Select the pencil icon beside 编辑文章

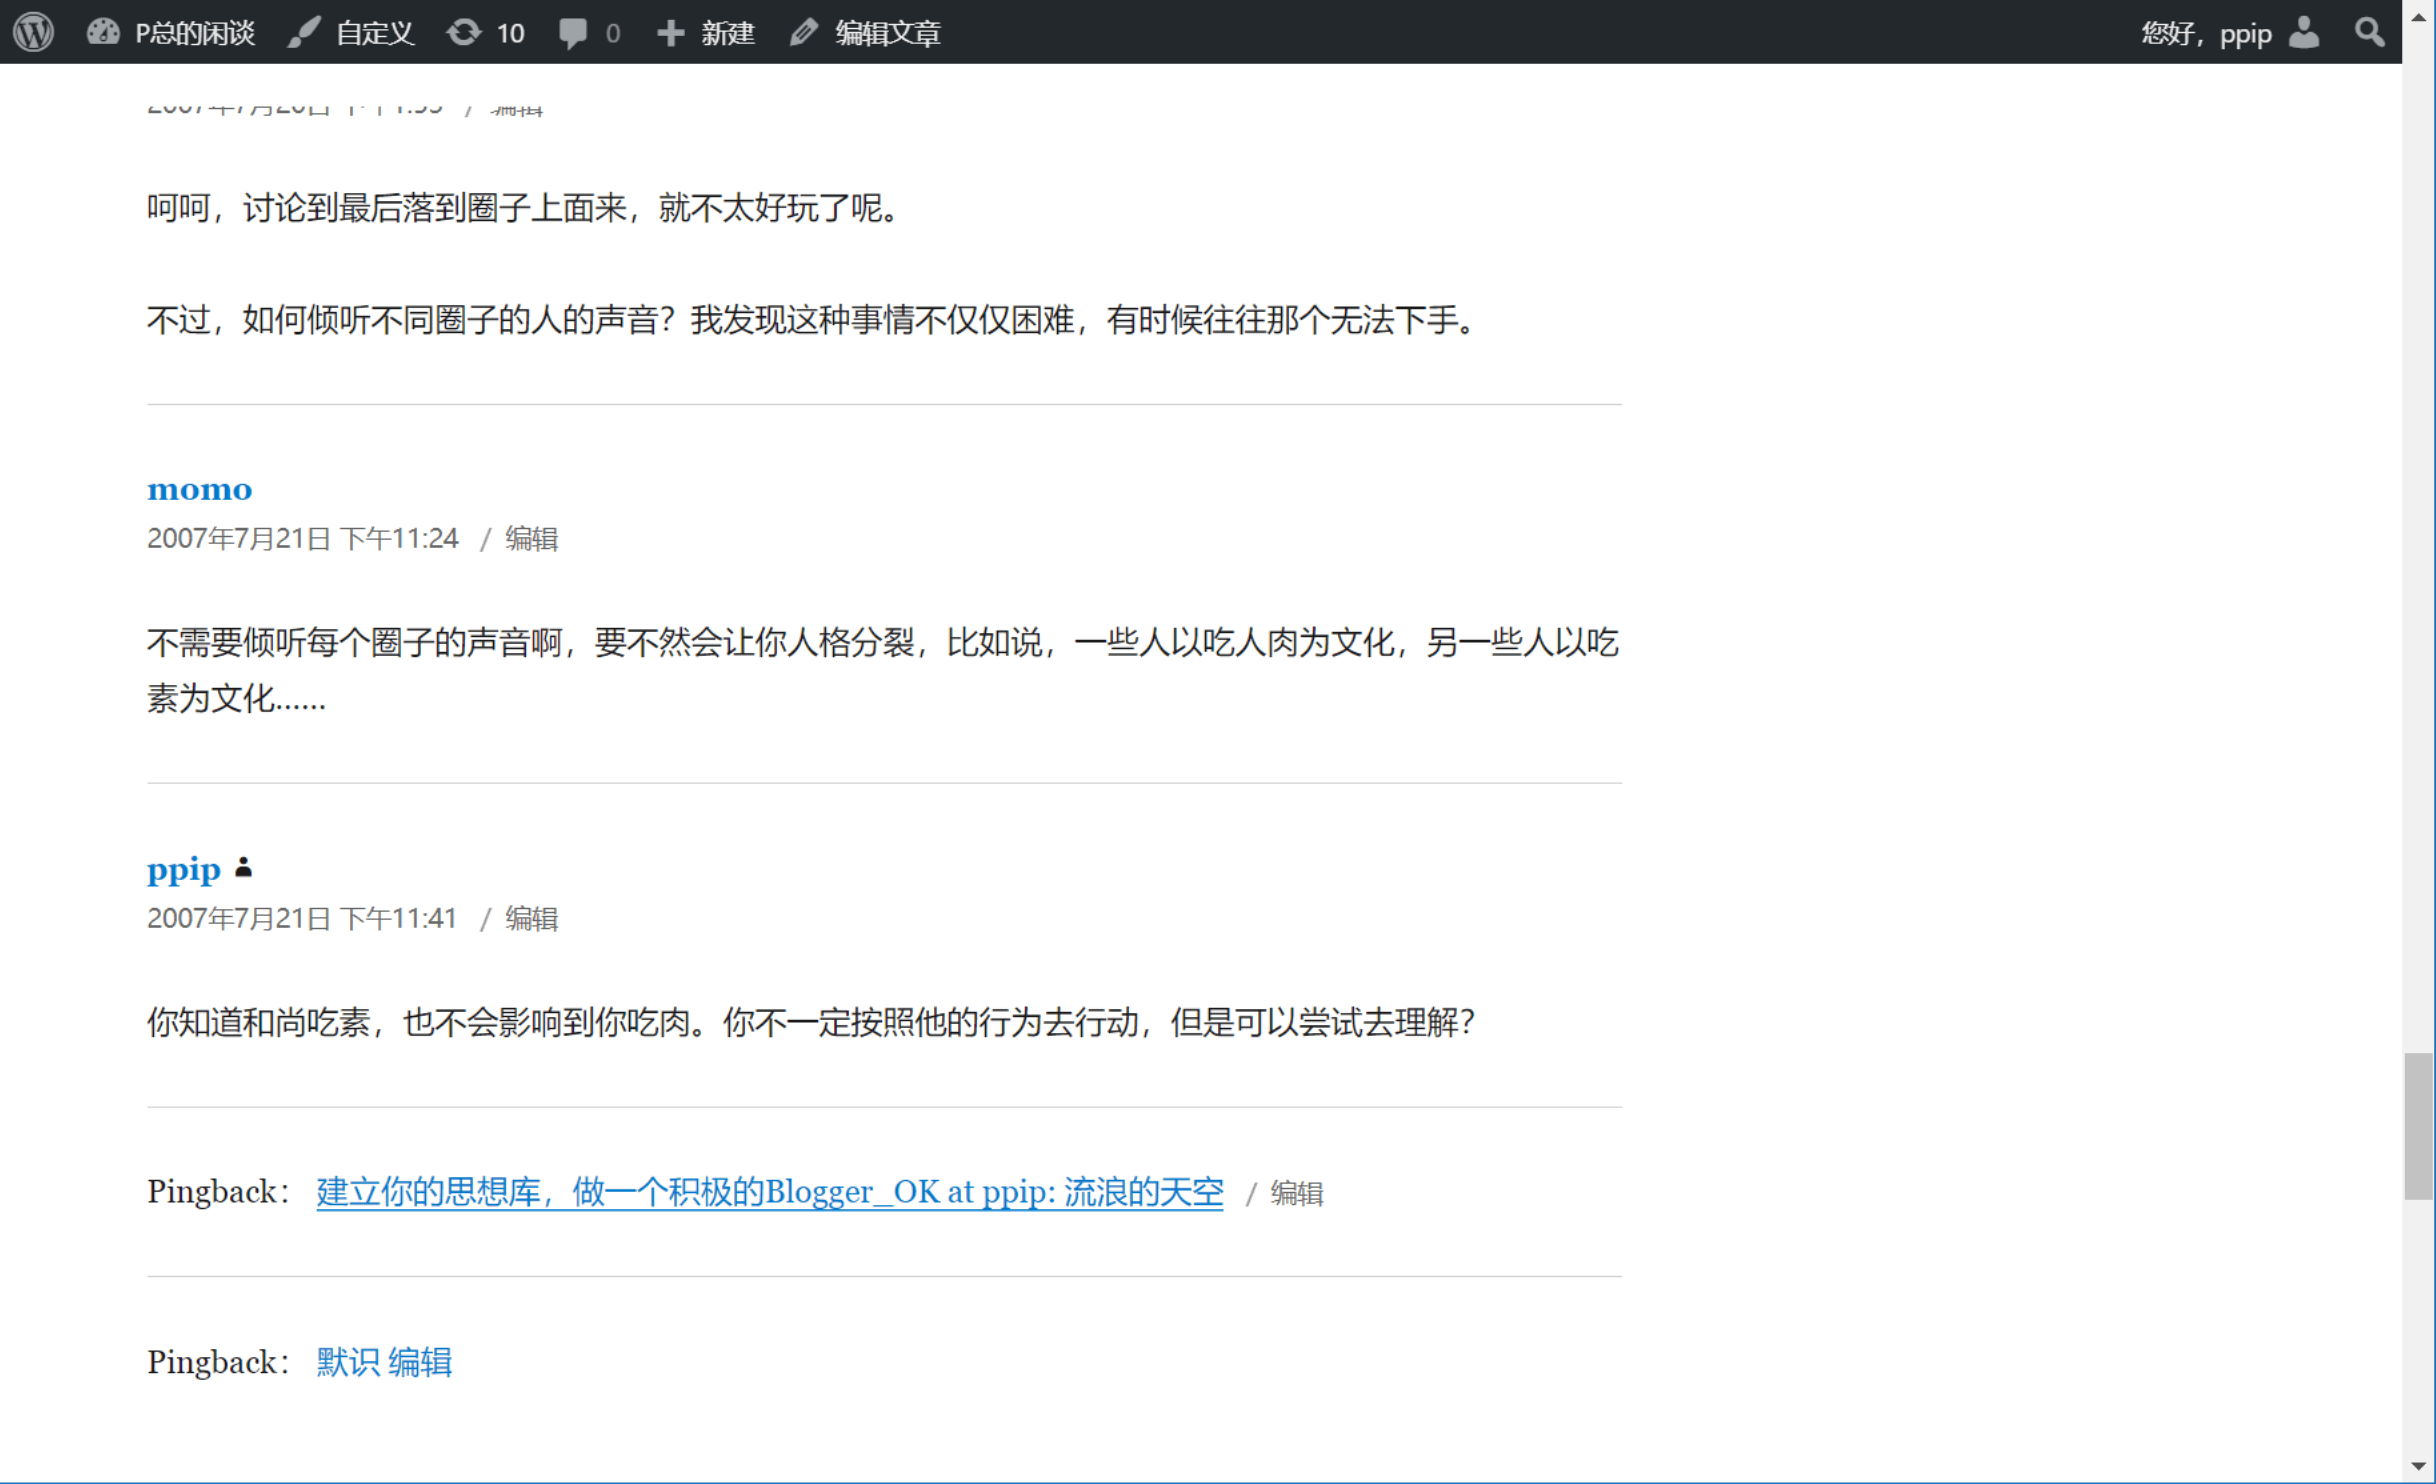[803, 32]
